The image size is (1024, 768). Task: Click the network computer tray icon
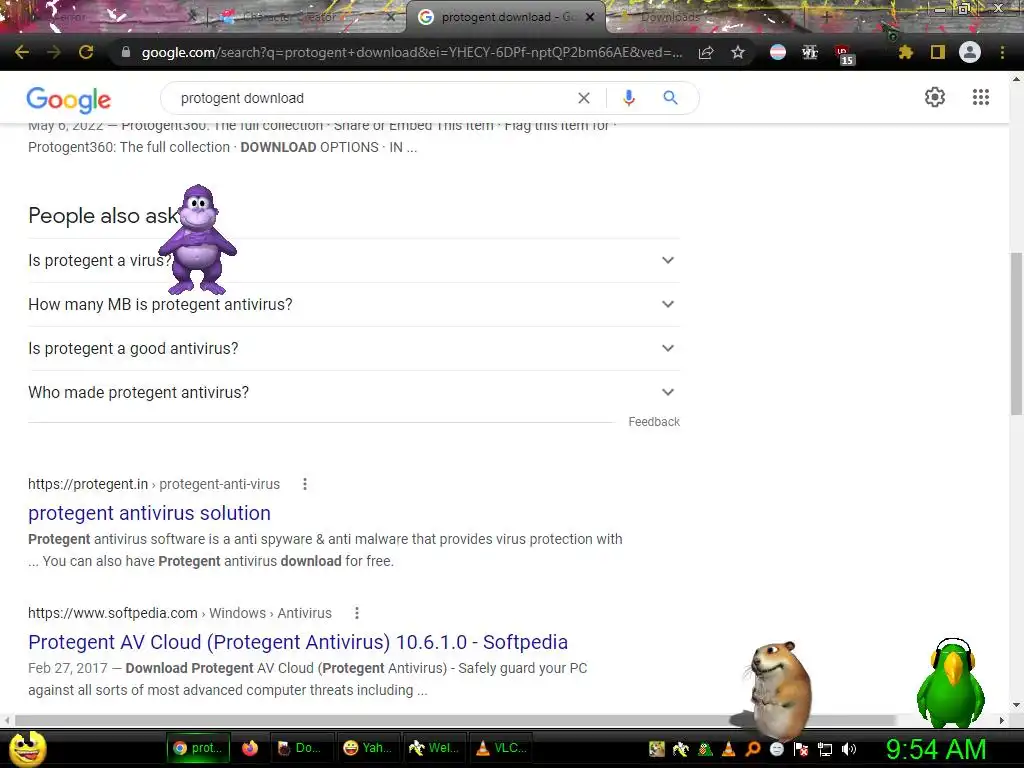825,749
